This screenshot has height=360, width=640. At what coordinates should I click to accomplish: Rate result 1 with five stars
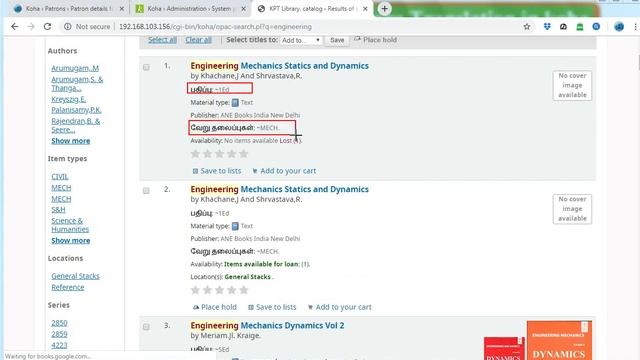(244, 154)
